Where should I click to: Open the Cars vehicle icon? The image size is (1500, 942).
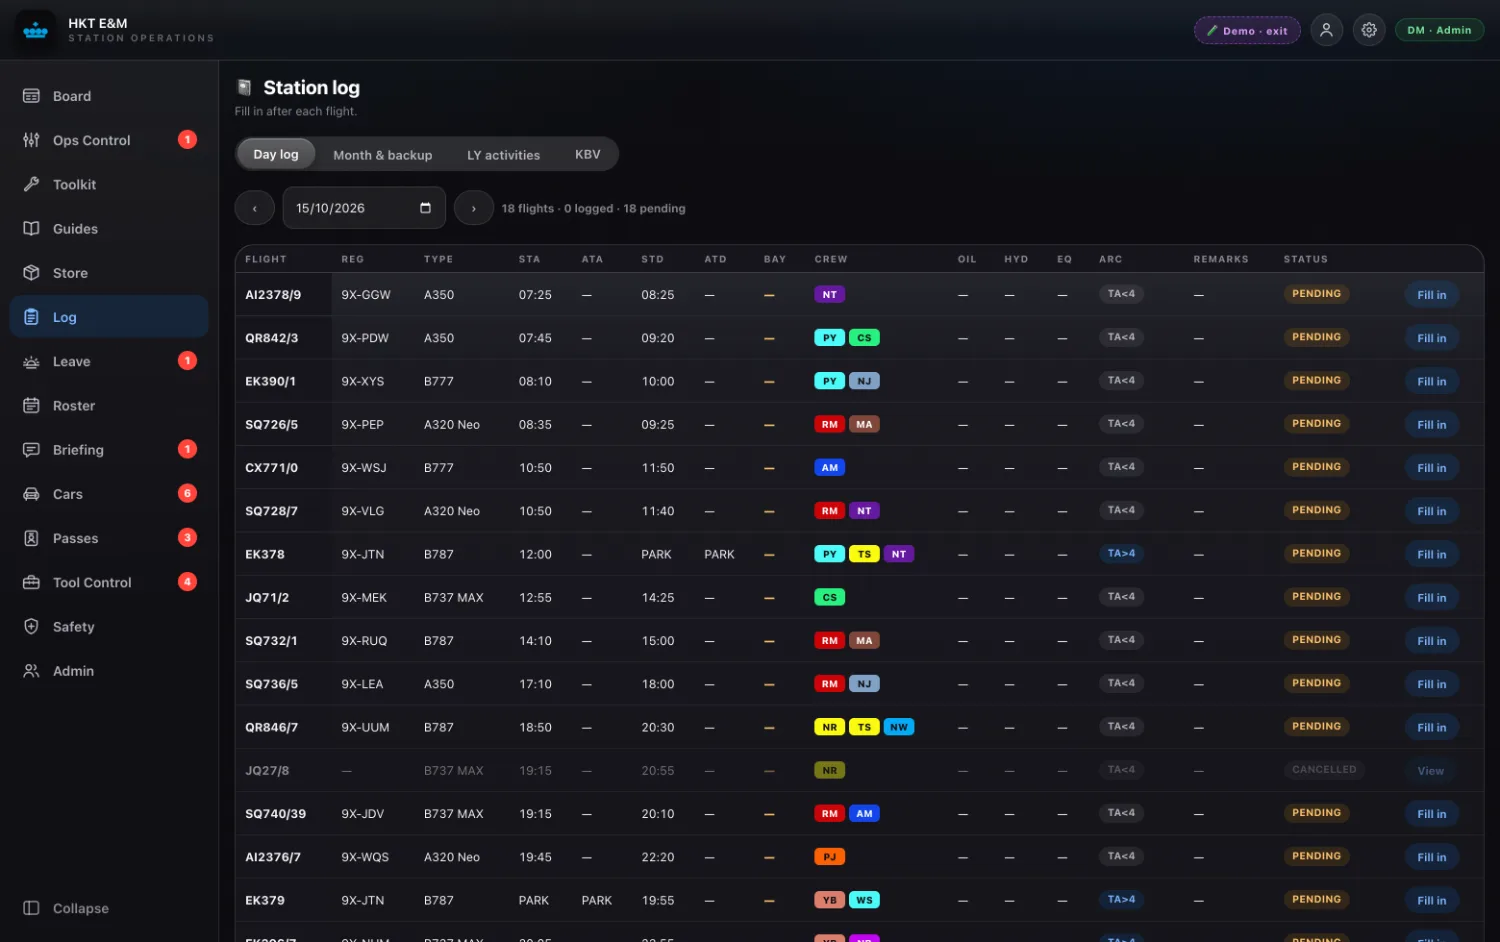(31, 494)
